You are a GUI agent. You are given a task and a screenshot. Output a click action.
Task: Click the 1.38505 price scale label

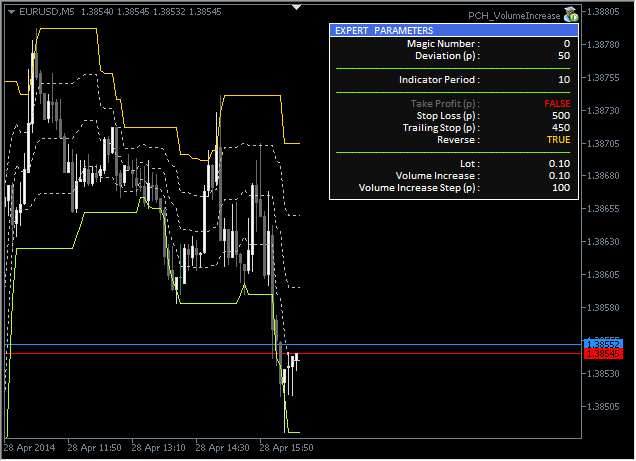pos(603,406)
